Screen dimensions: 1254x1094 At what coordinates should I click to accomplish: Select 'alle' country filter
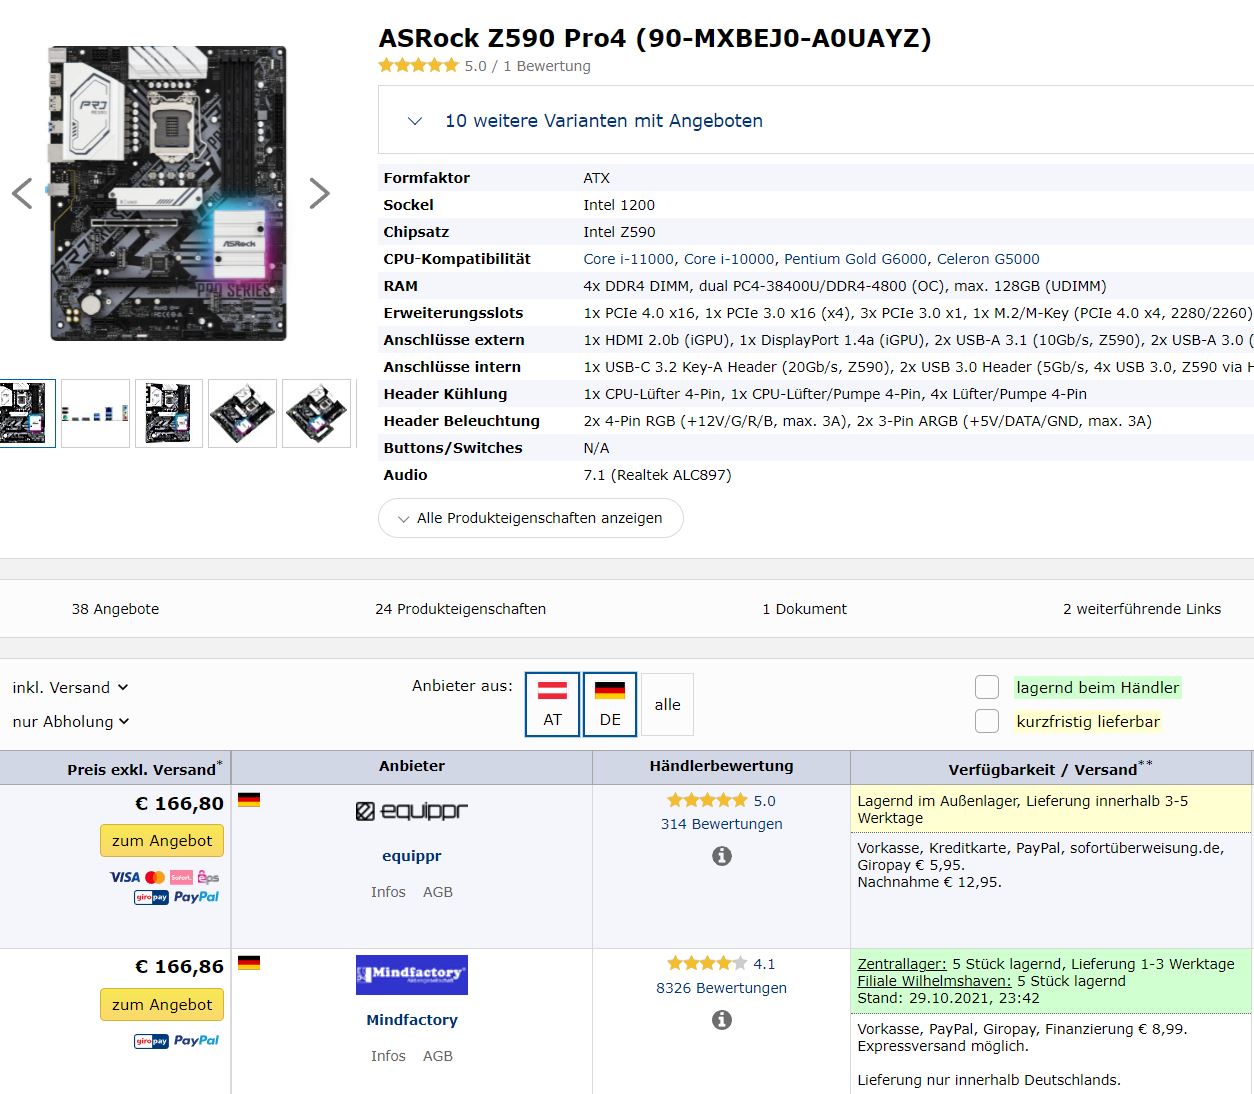(x=667, y=705)
